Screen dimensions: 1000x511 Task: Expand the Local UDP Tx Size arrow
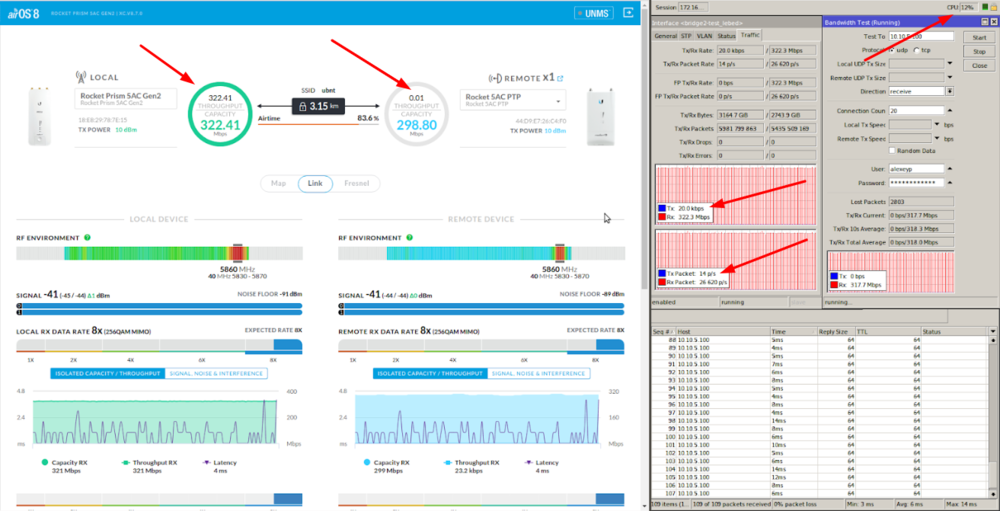(x=949, y=63)
